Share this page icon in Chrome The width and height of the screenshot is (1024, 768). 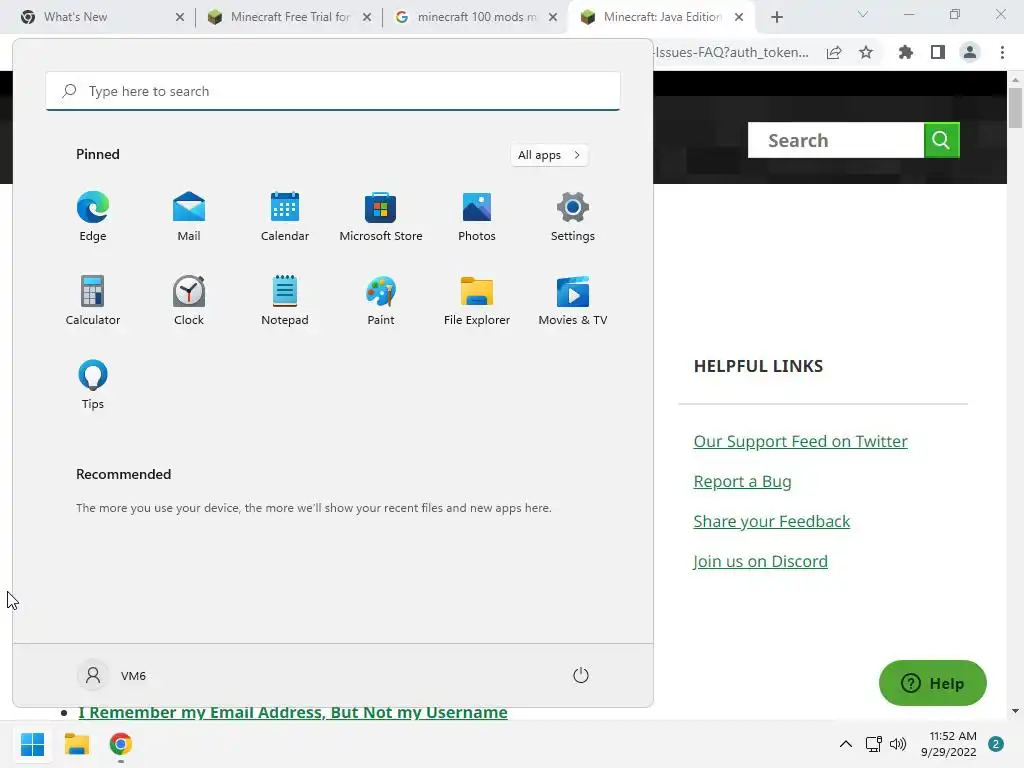point(834,52)
